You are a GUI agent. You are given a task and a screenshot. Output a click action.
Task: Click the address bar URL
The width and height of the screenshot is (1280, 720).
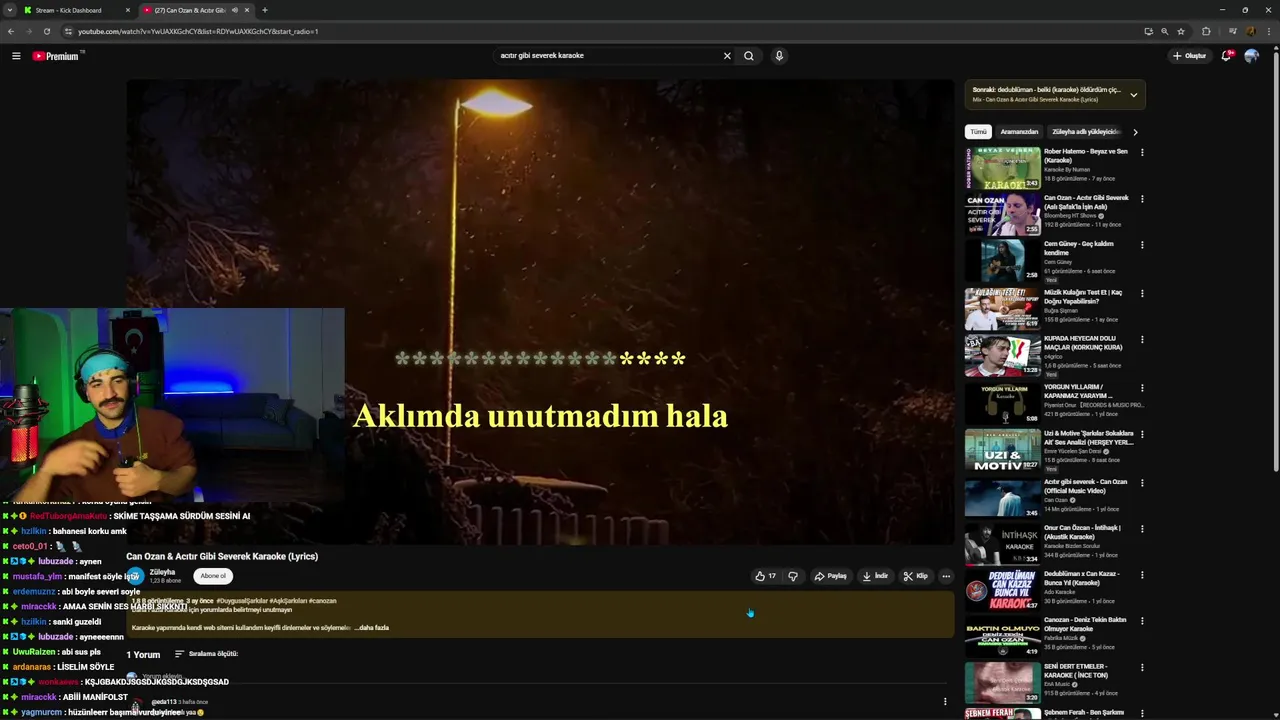(x=198, y=31)
